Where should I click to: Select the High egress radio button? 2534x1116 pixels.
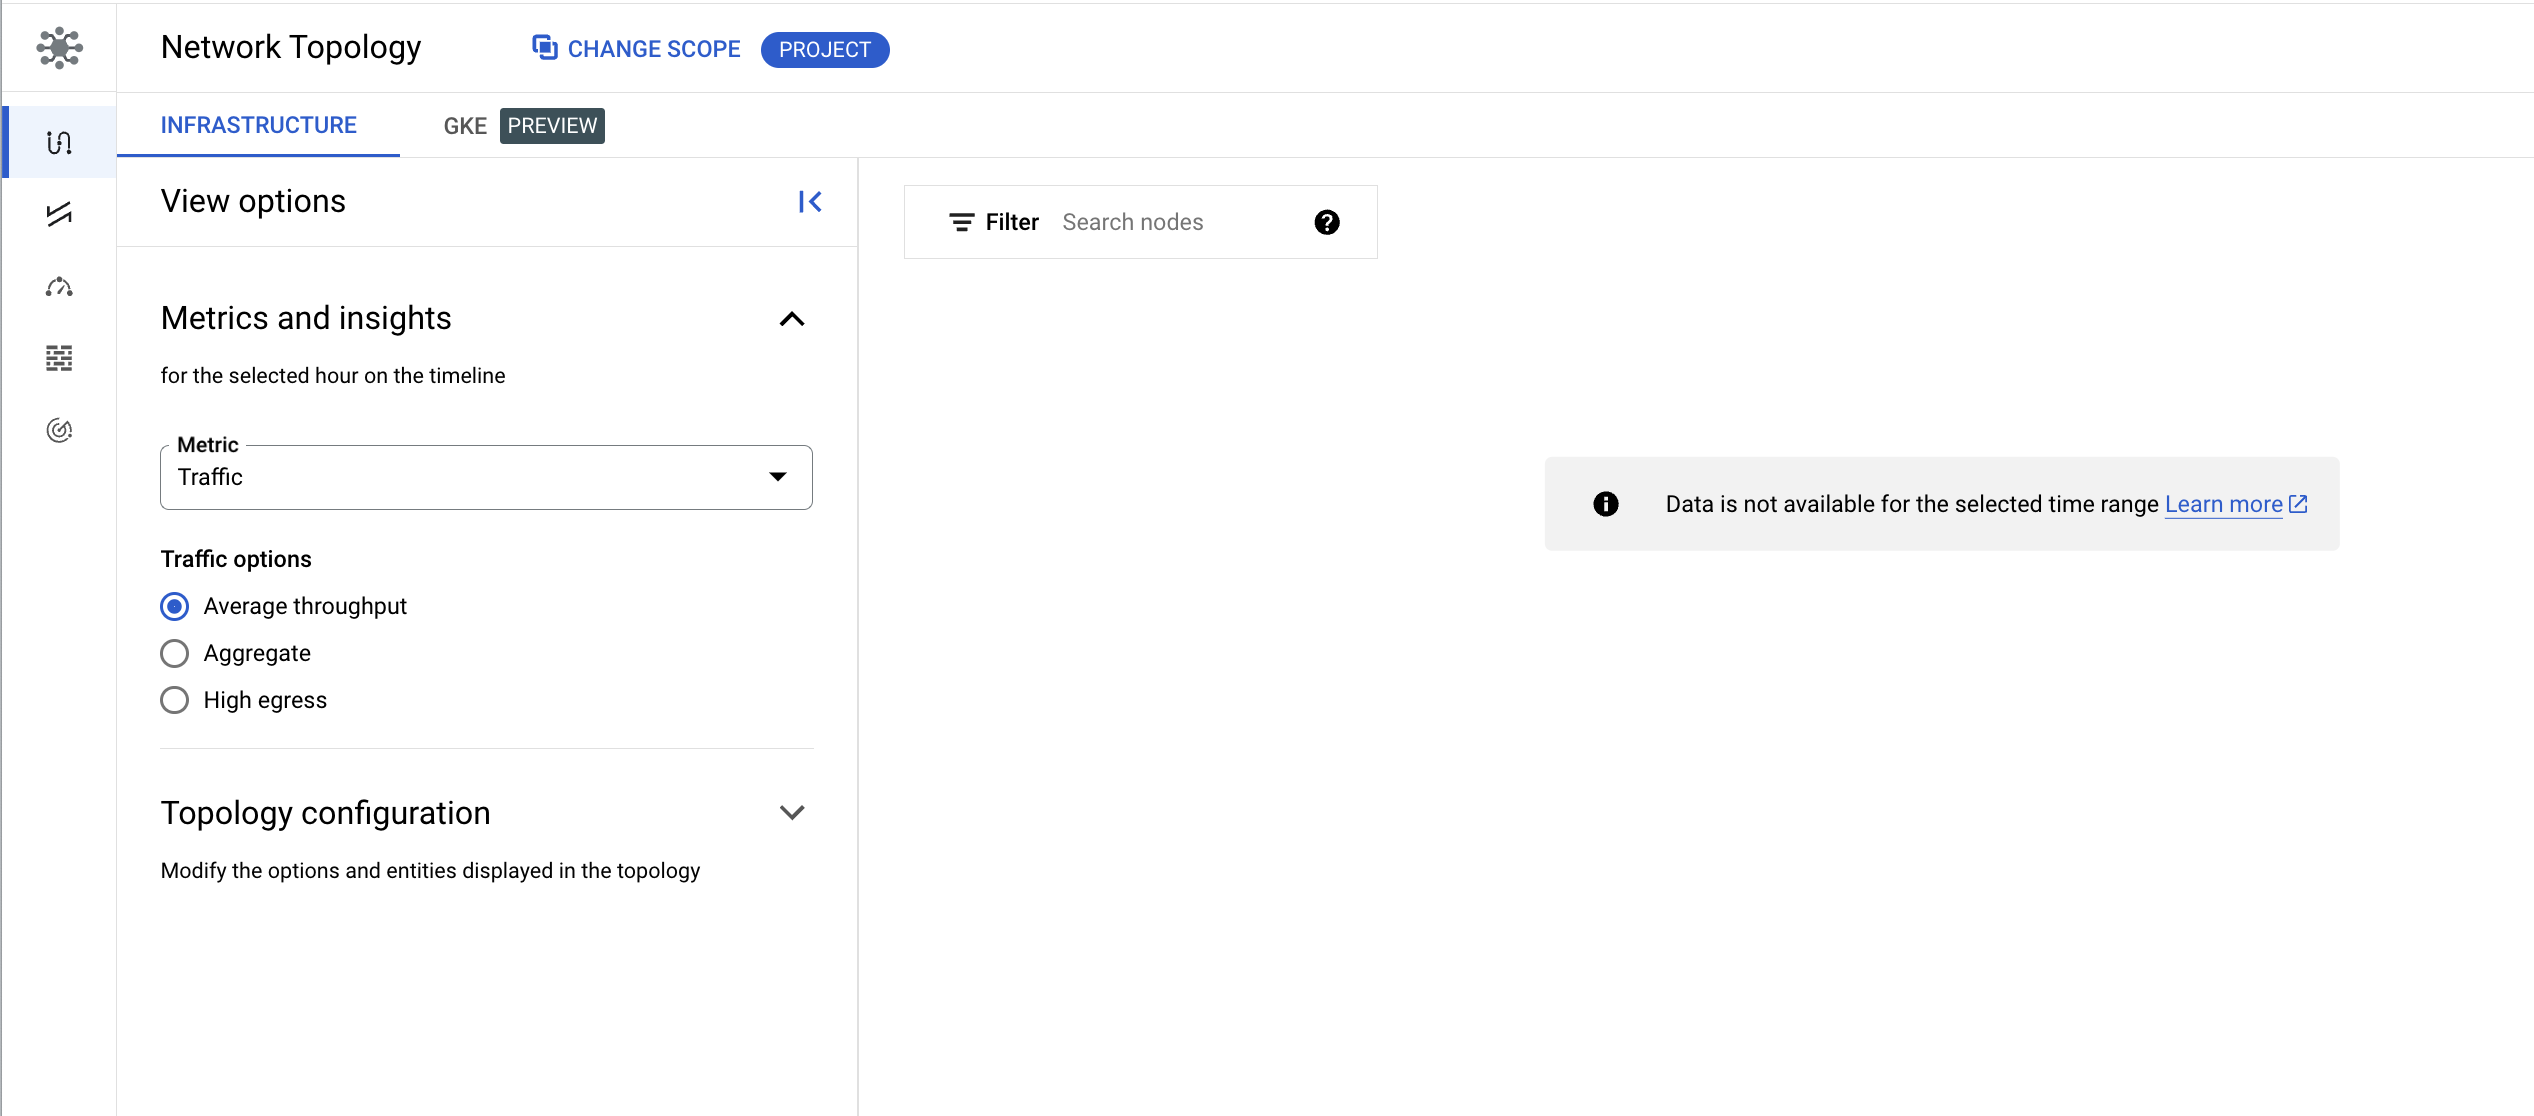(175, 700)
